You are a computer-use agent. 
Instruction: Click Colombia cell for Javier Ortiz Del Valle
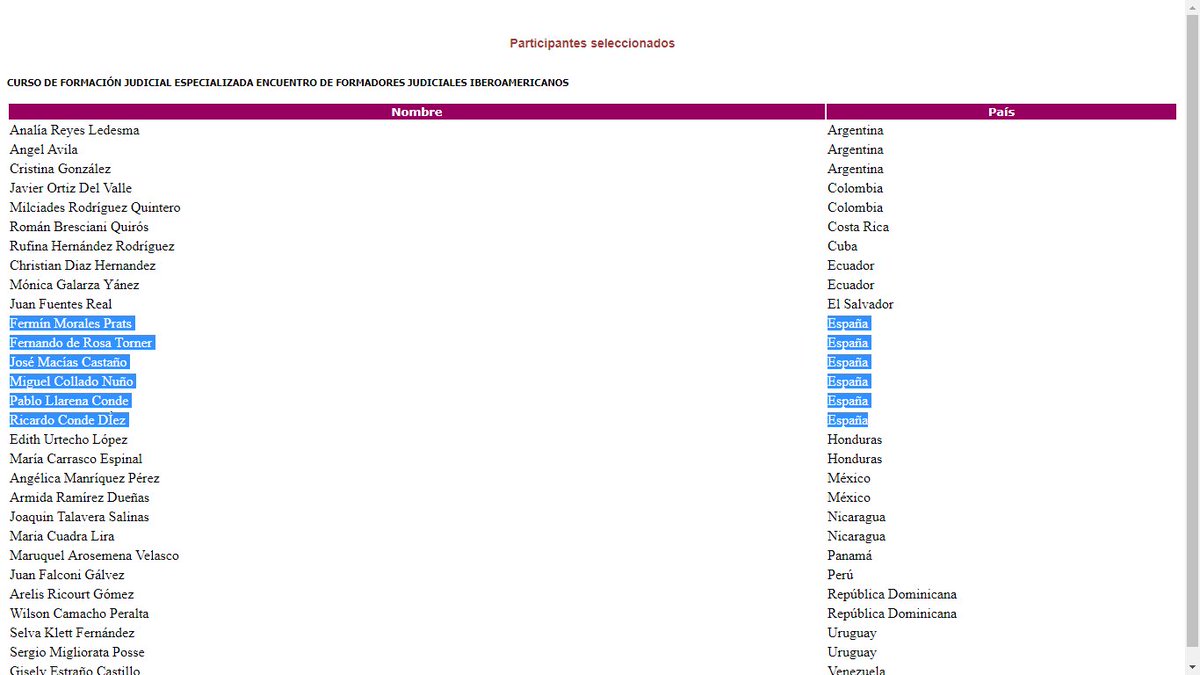tap(855, 189)
